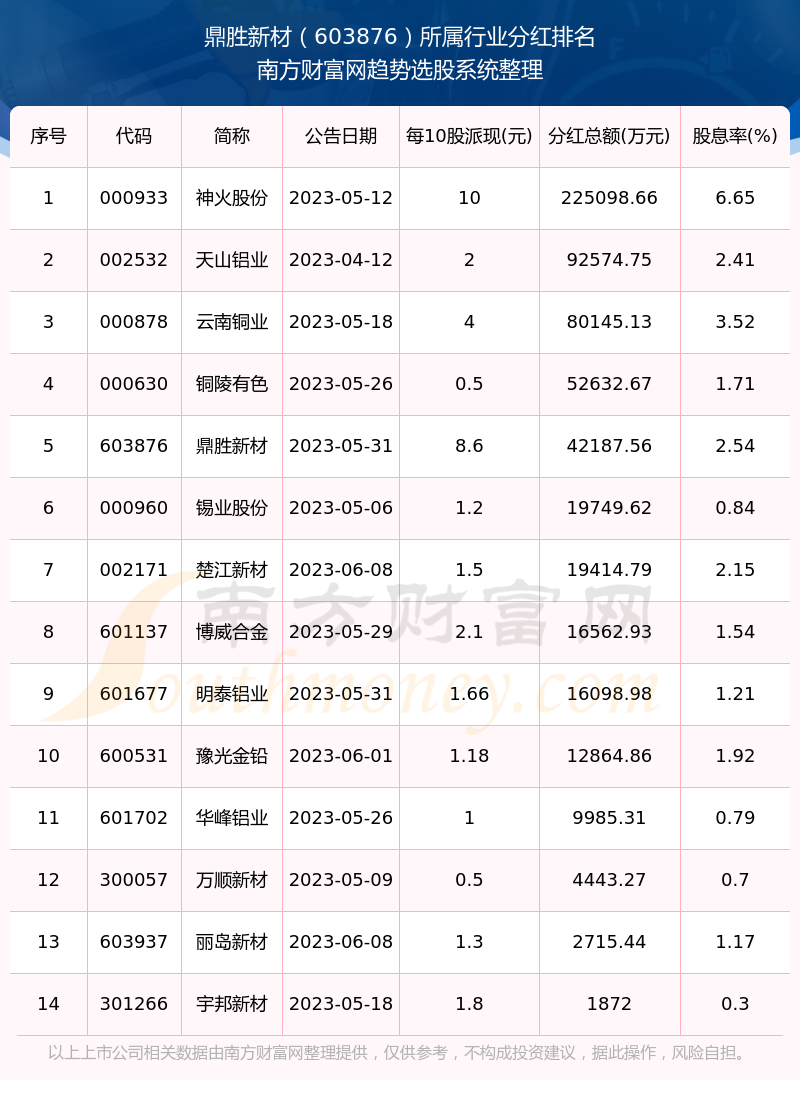
Task: Click total dividend 2715.44
Action: (609, 942)
